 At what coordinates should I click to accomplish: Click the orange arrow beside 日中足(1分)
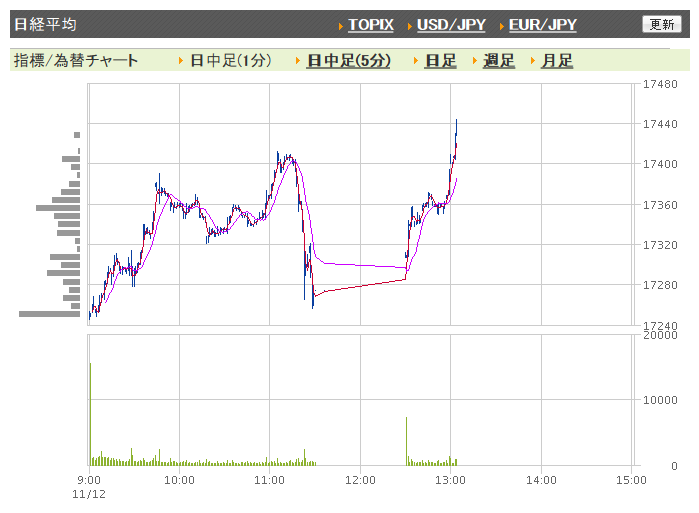point(181,60)
